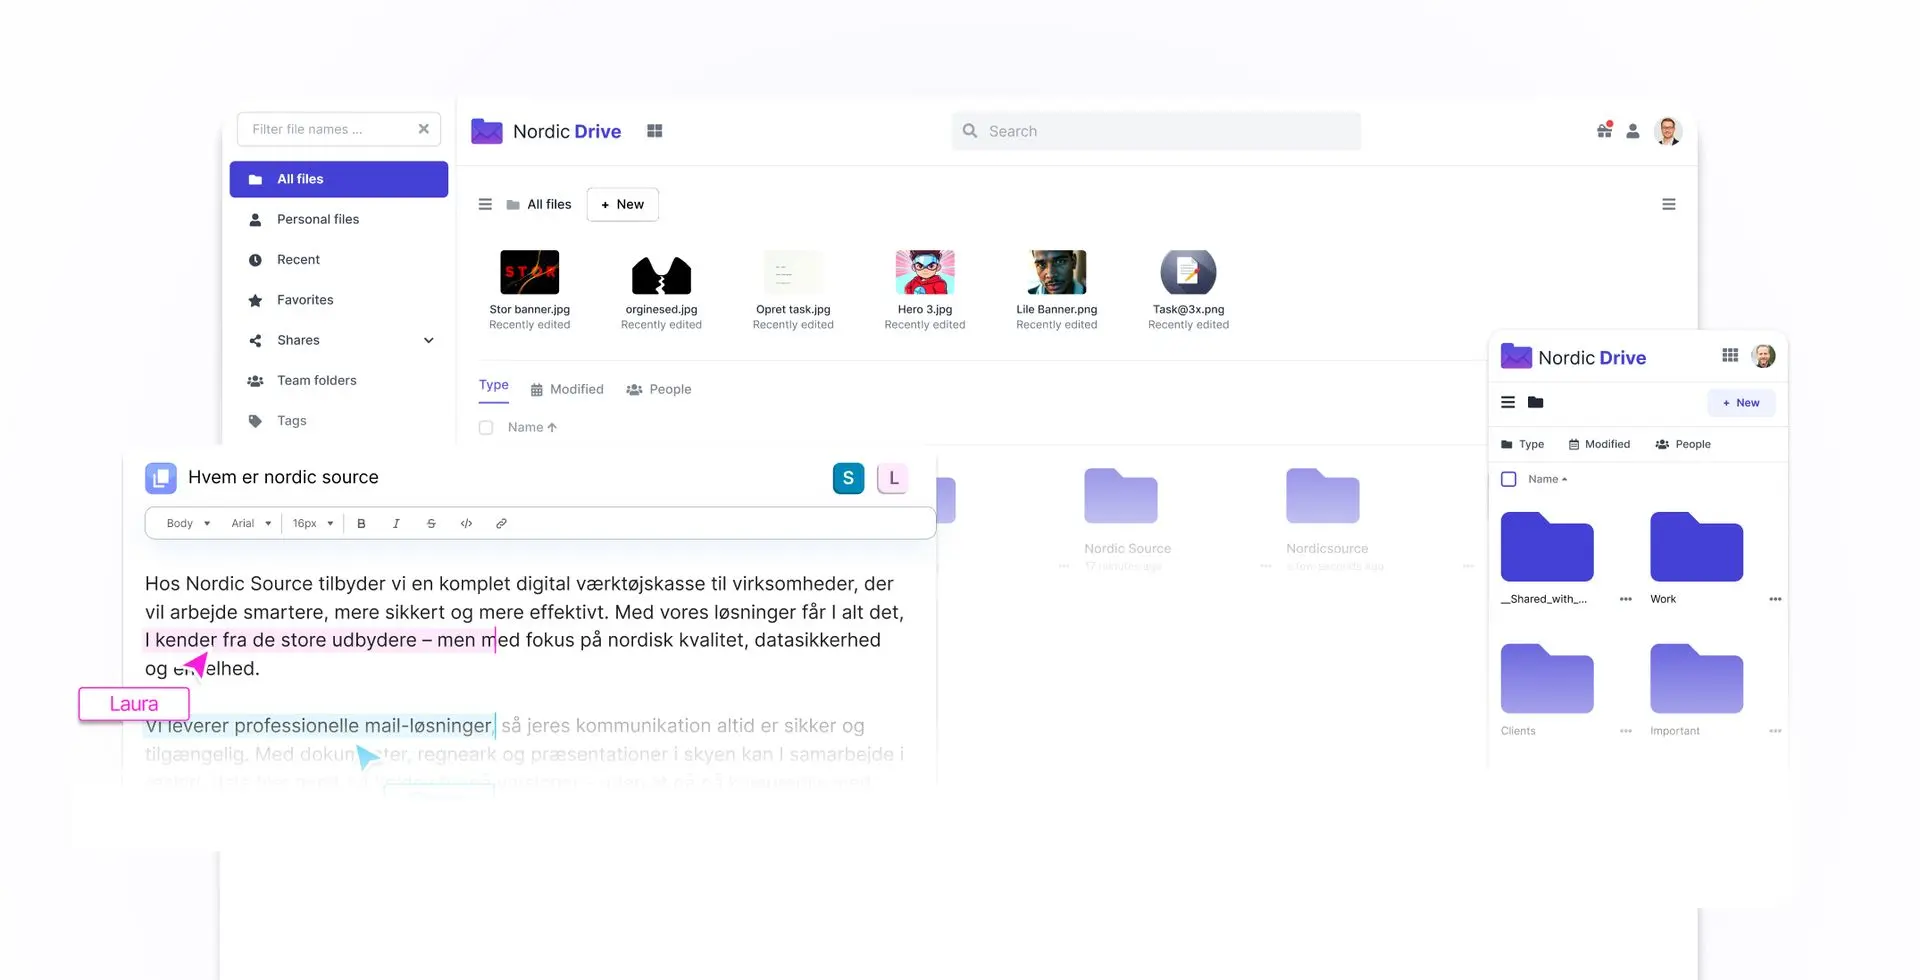This screenshot has width=1920, height=980.
Task: Select Type filter in mobile panel
Action: click(x=1522, y=444)
